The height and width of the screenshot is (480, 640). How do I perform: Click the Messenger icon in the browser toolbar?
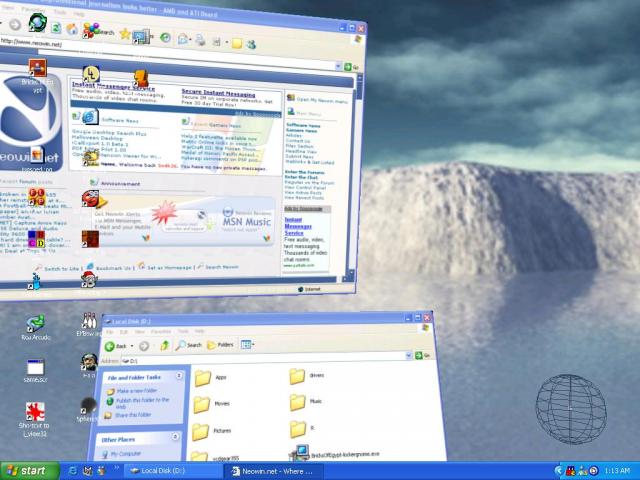click(251, 44)
